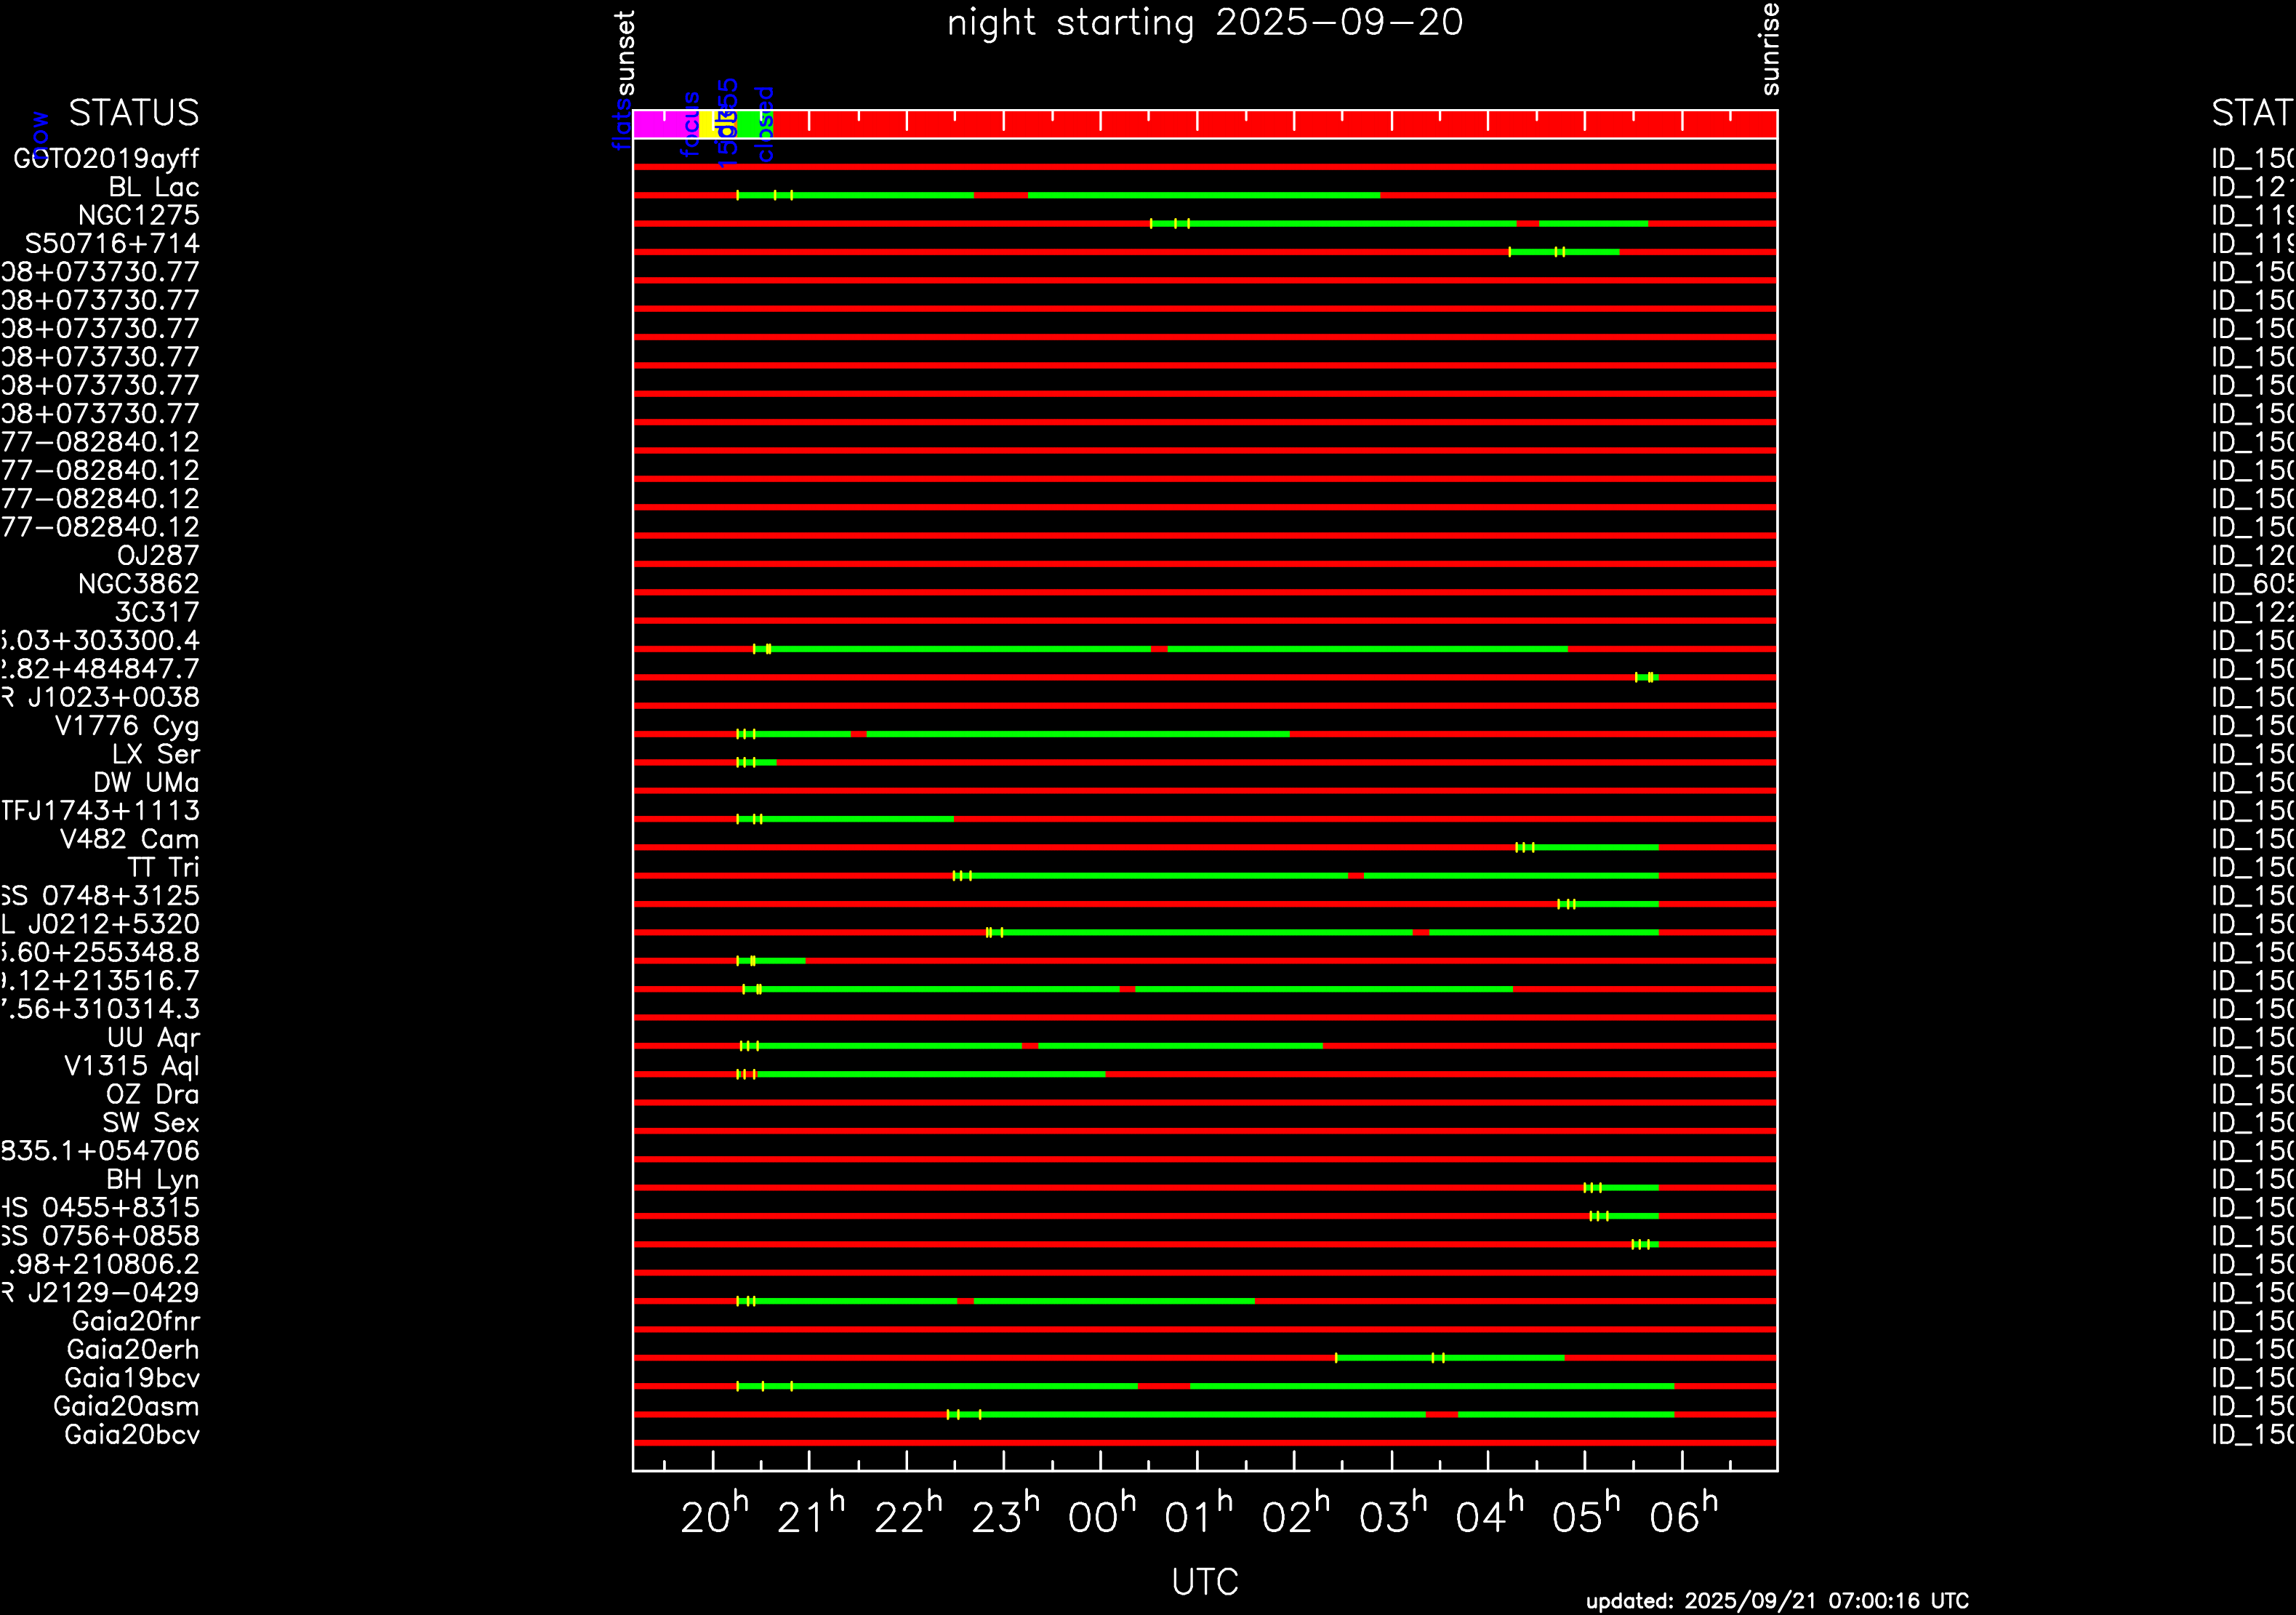This screenshot has height=1615, width=2296.
Task: Click yellow tick markers on Gaia20erh row
Action: [1438, 1358]
